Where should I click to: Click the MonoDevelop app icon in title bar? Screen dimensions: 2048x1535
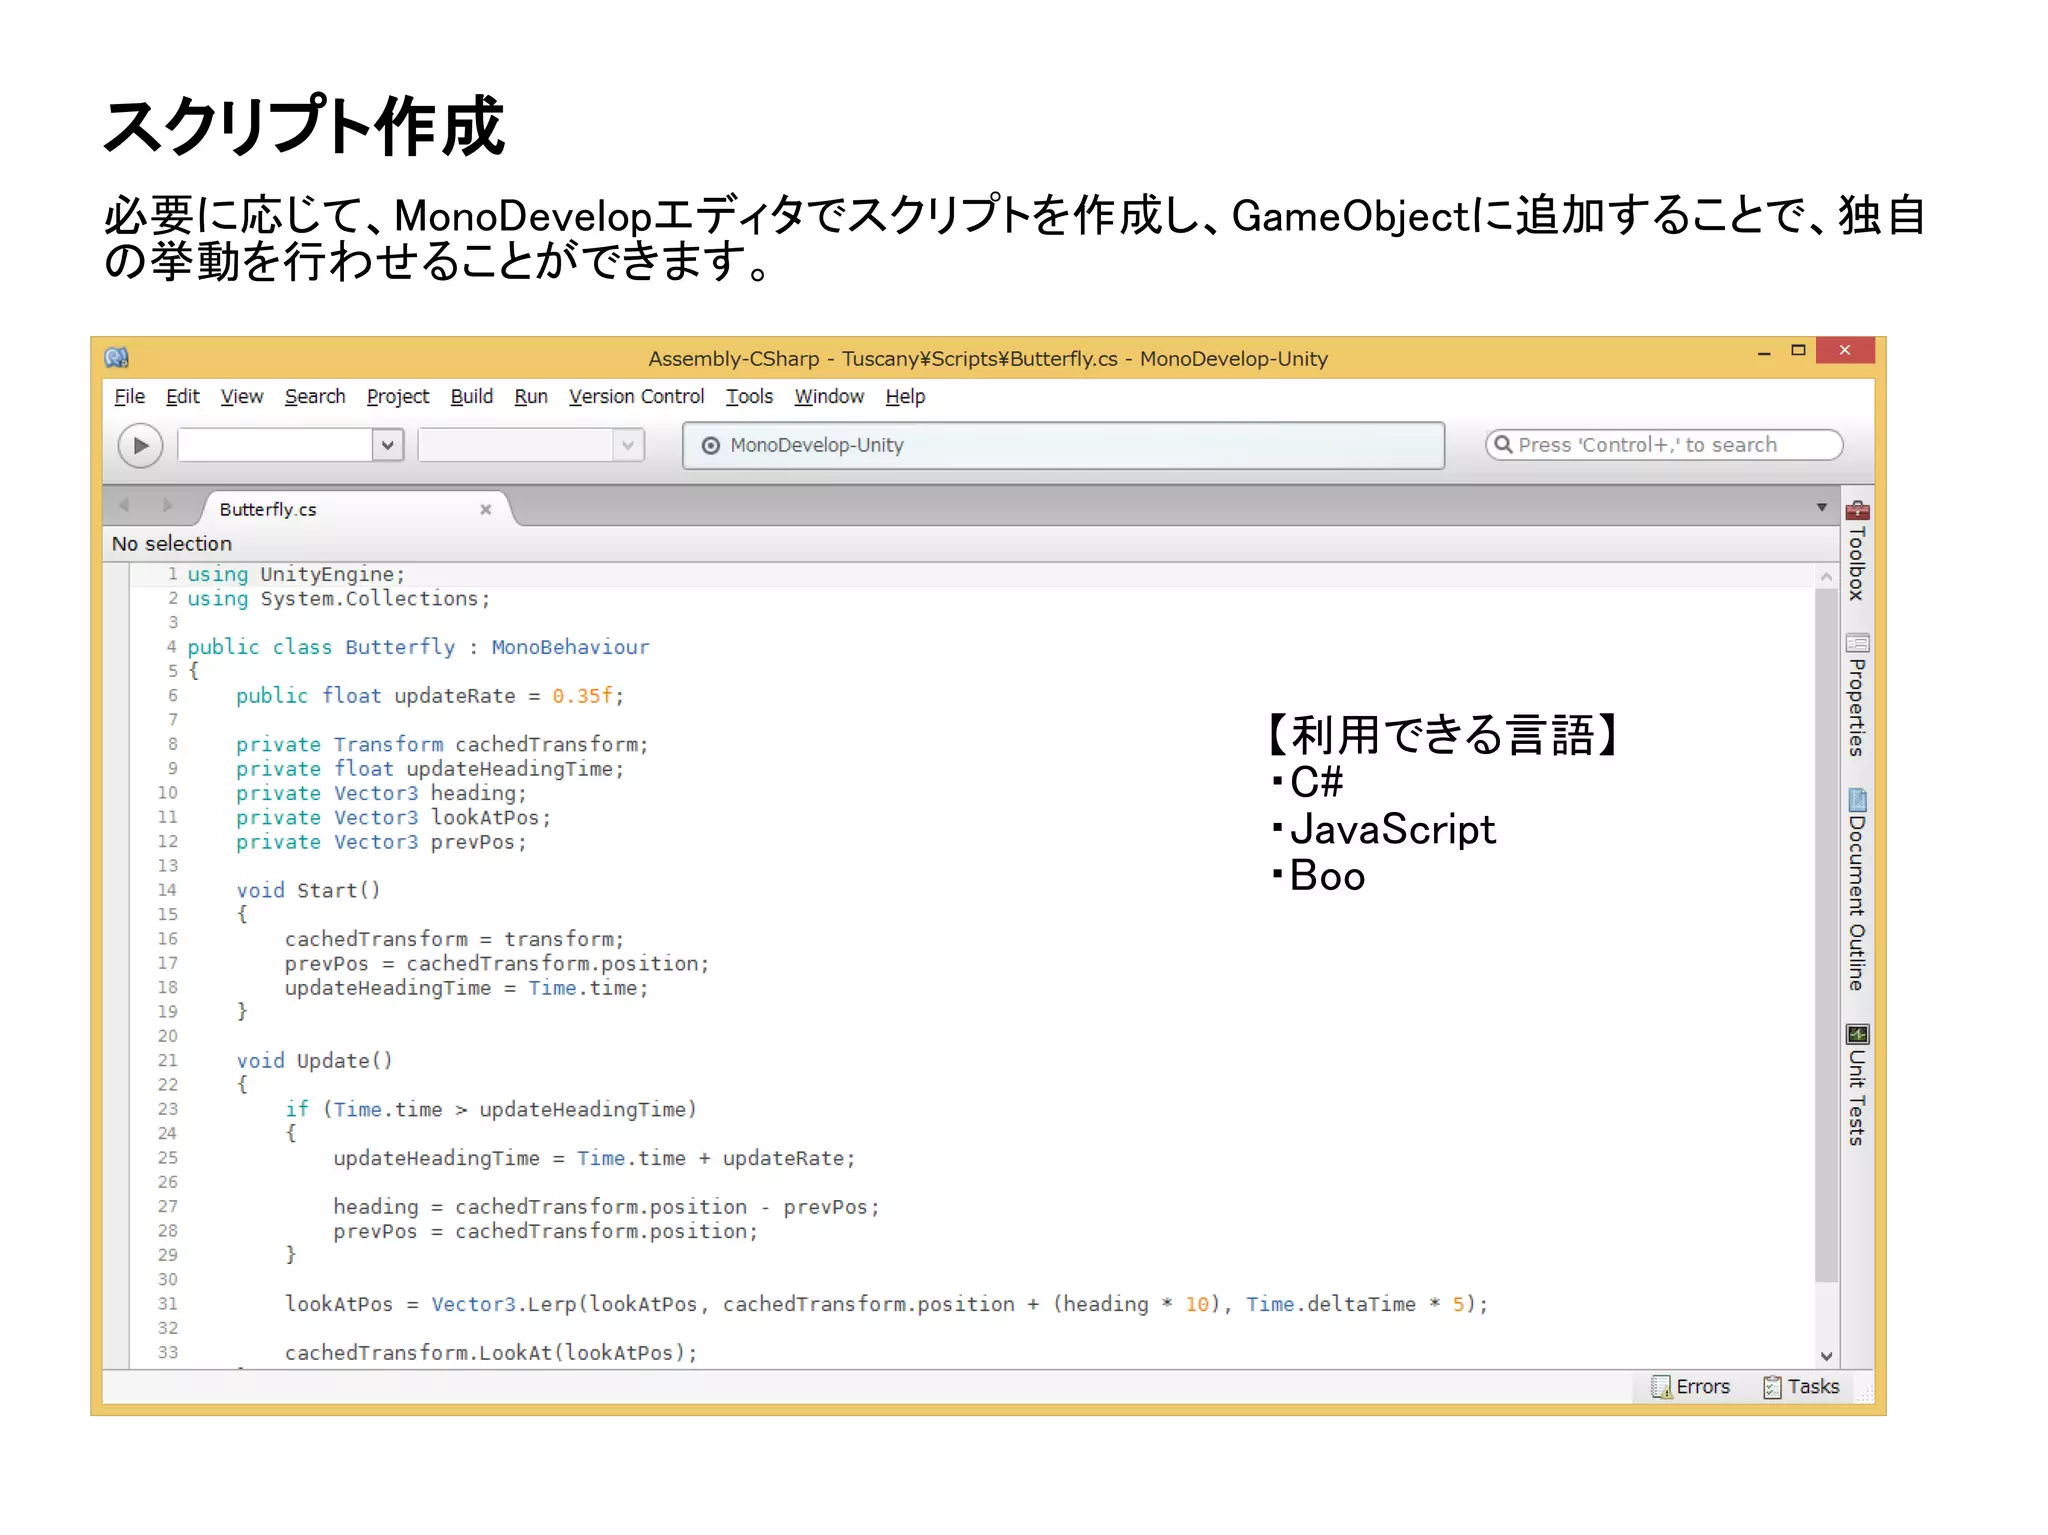pyautogui.click(x=117, y=357)
